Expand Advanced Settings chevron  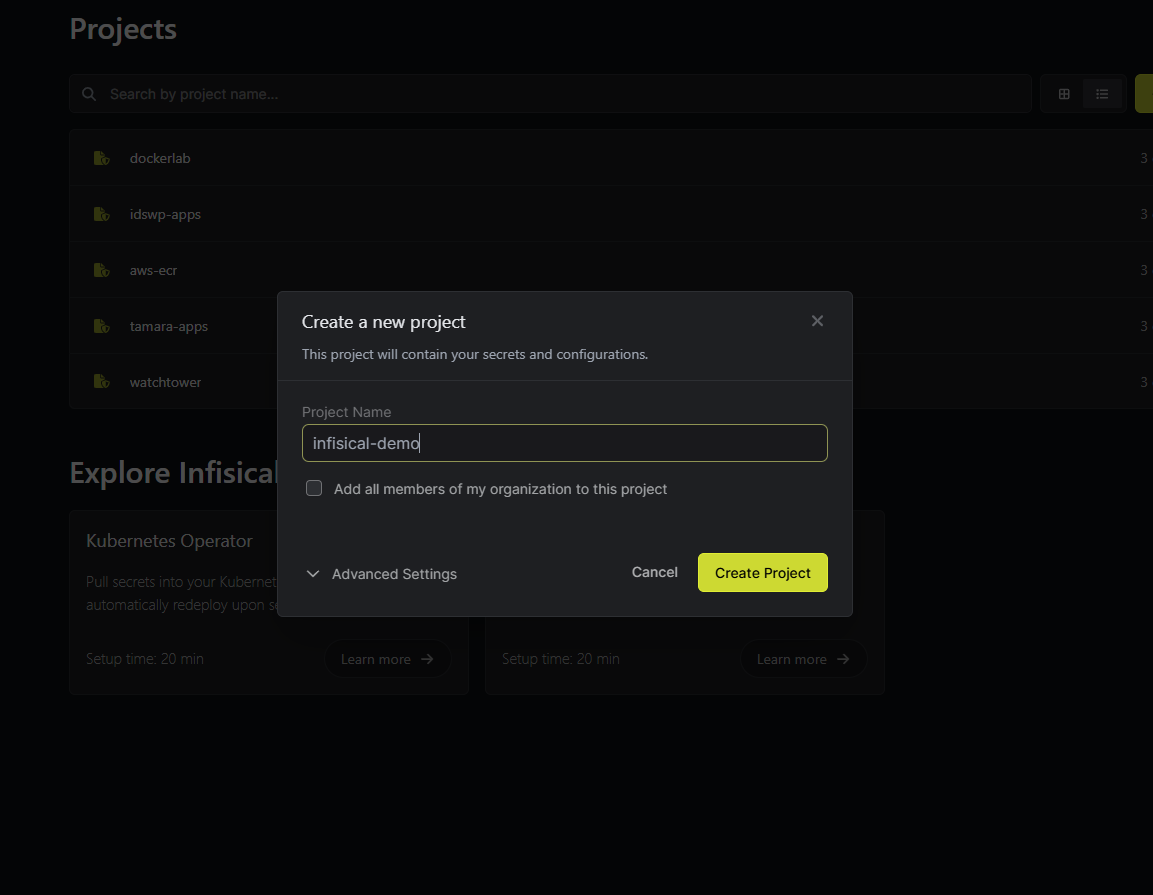[x=313, y=574]
